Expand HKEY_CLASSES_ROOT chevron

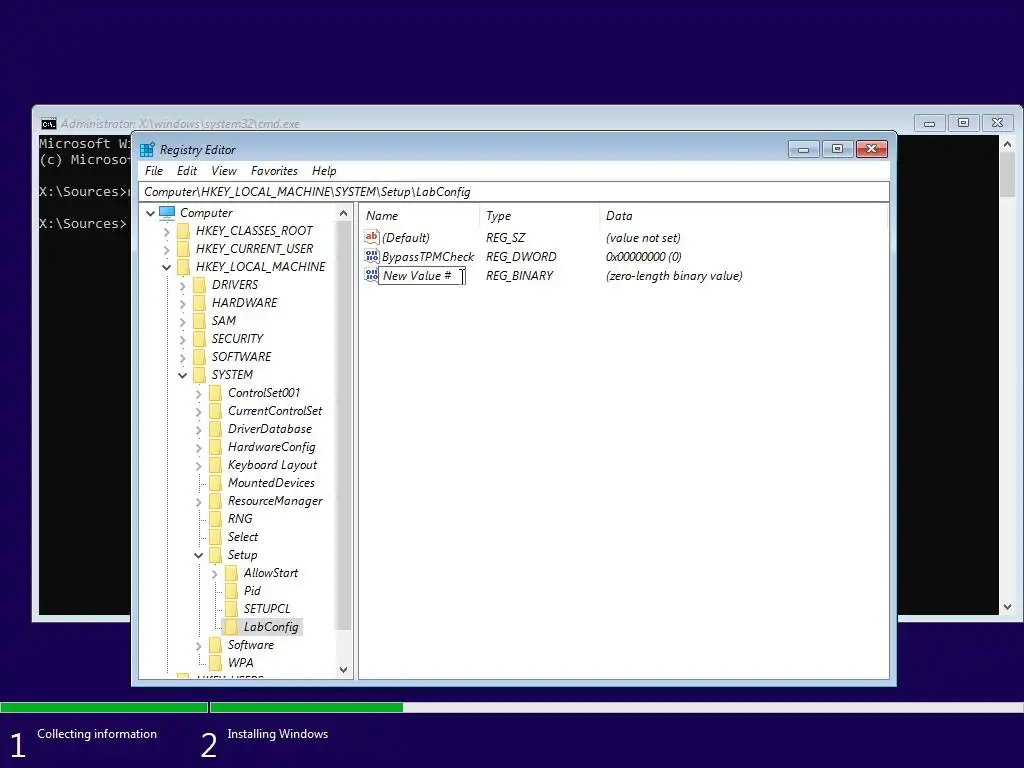point(167,232)
